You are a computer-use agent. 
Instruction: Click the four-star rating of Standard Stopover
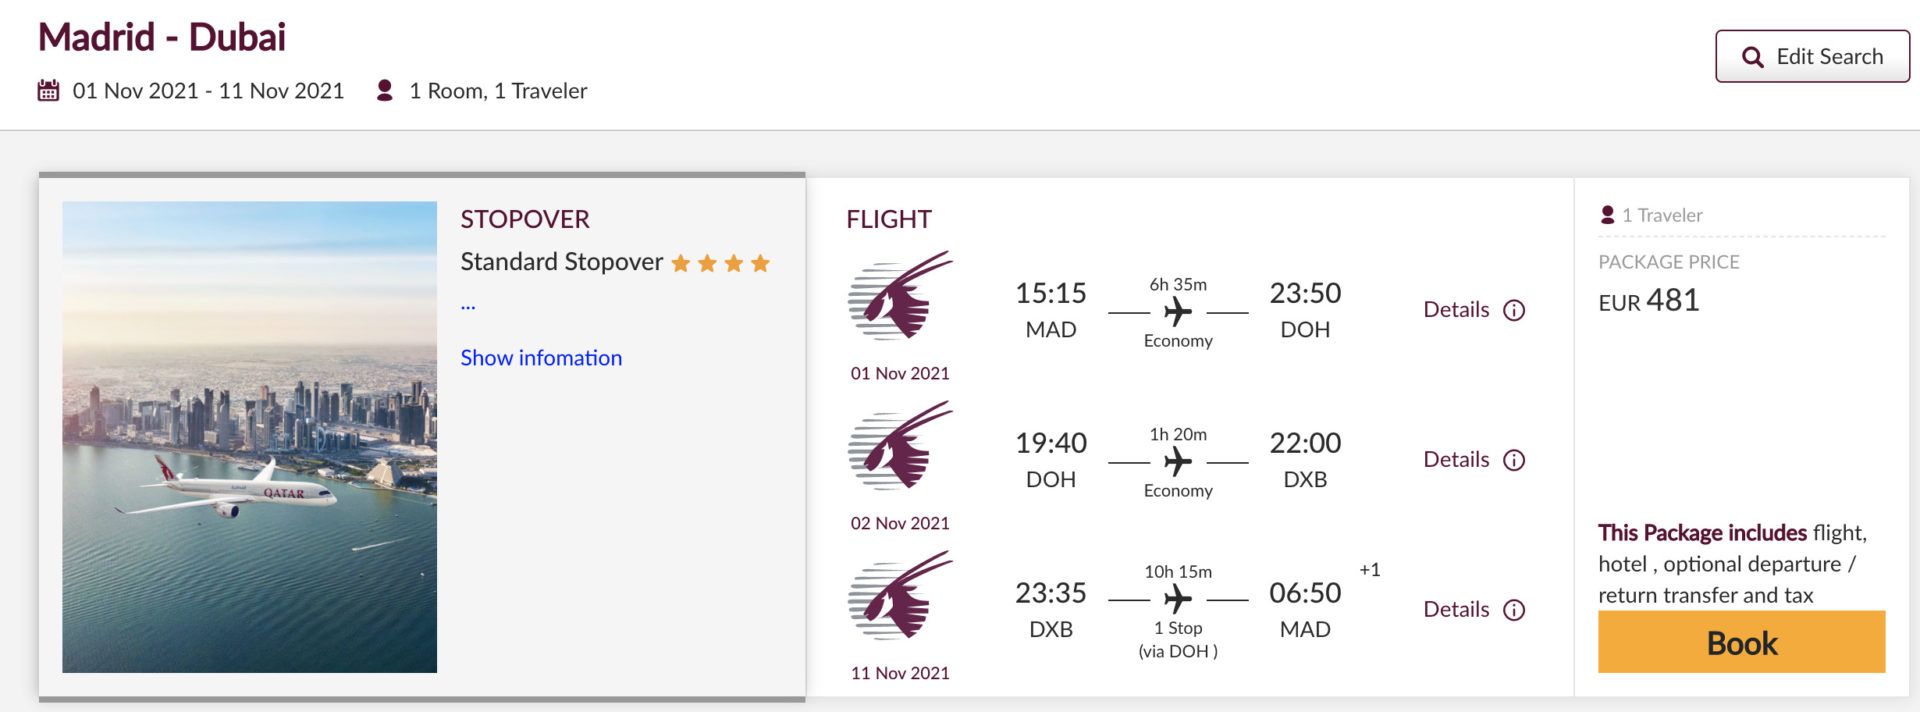pyautogui.click(x=720, y=263)
